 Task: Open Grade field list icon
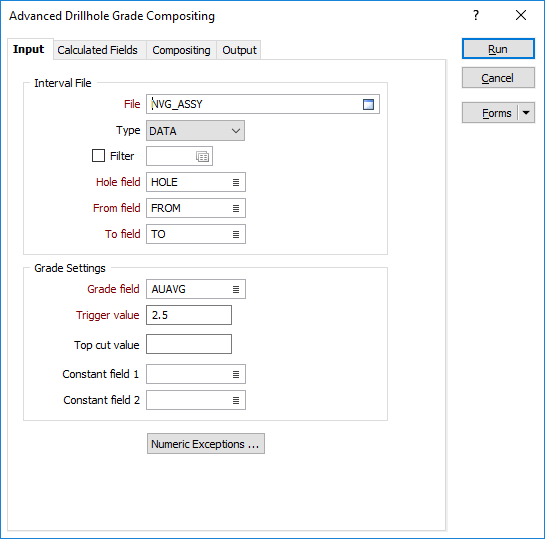[236, 289]
